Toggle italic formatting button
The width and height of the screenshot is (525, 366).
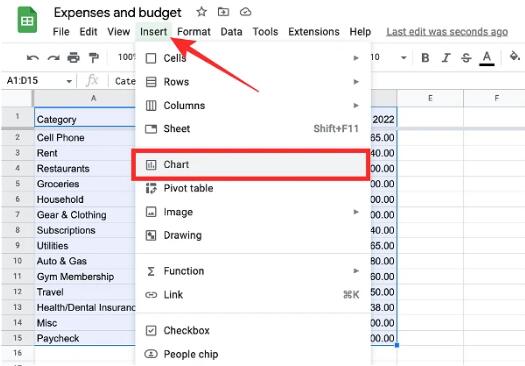[x=445, y=58]
